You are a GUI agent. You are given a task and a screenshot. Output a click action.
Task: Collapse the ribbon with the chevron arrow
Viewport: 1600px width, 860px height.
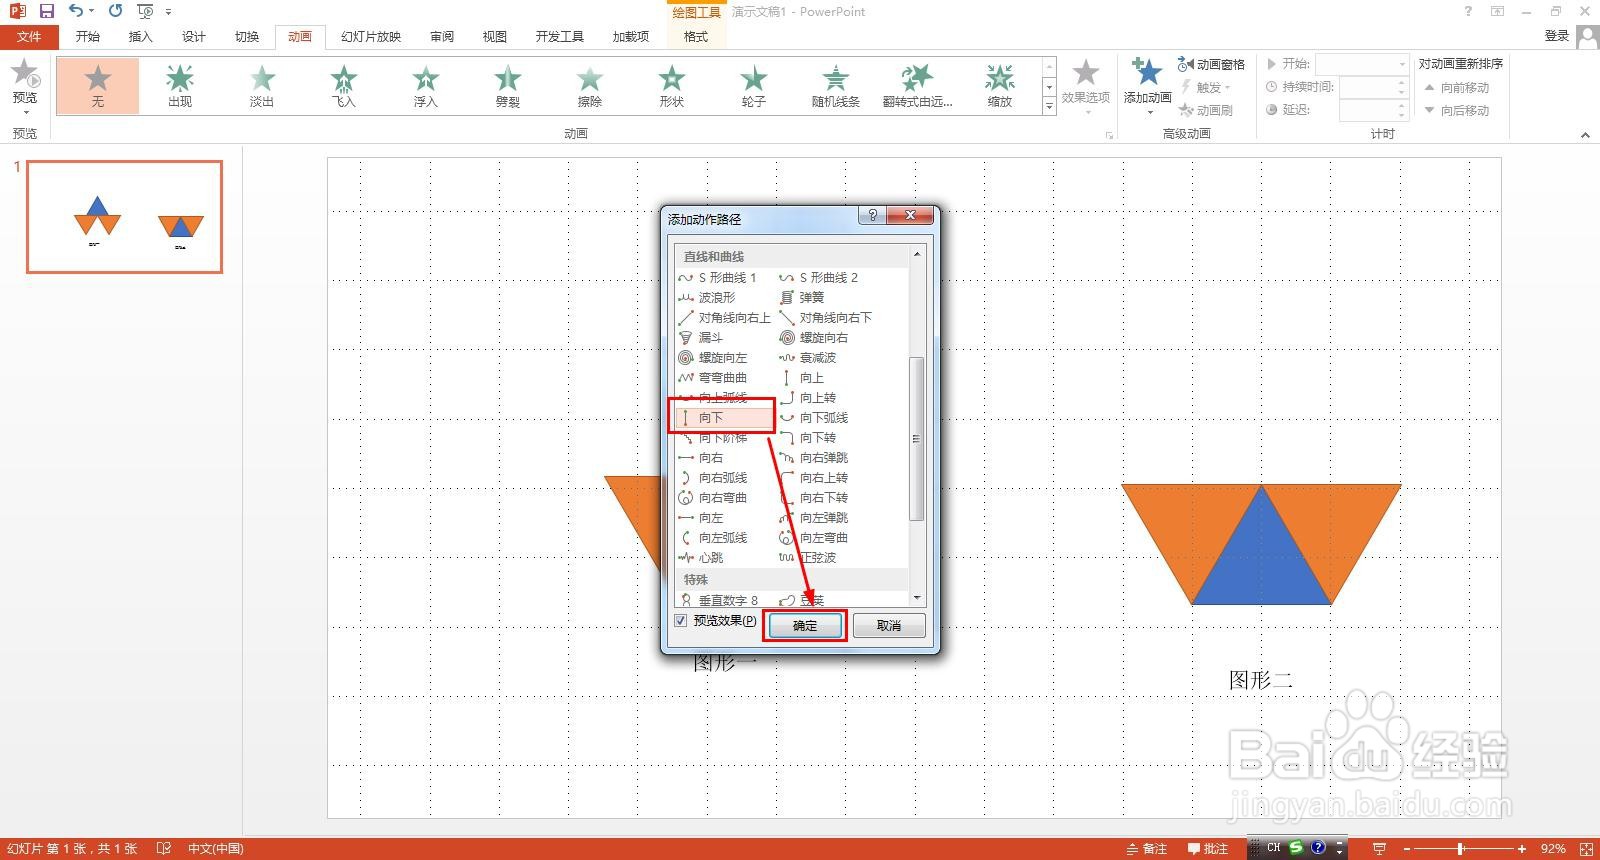click(1585, 134)
